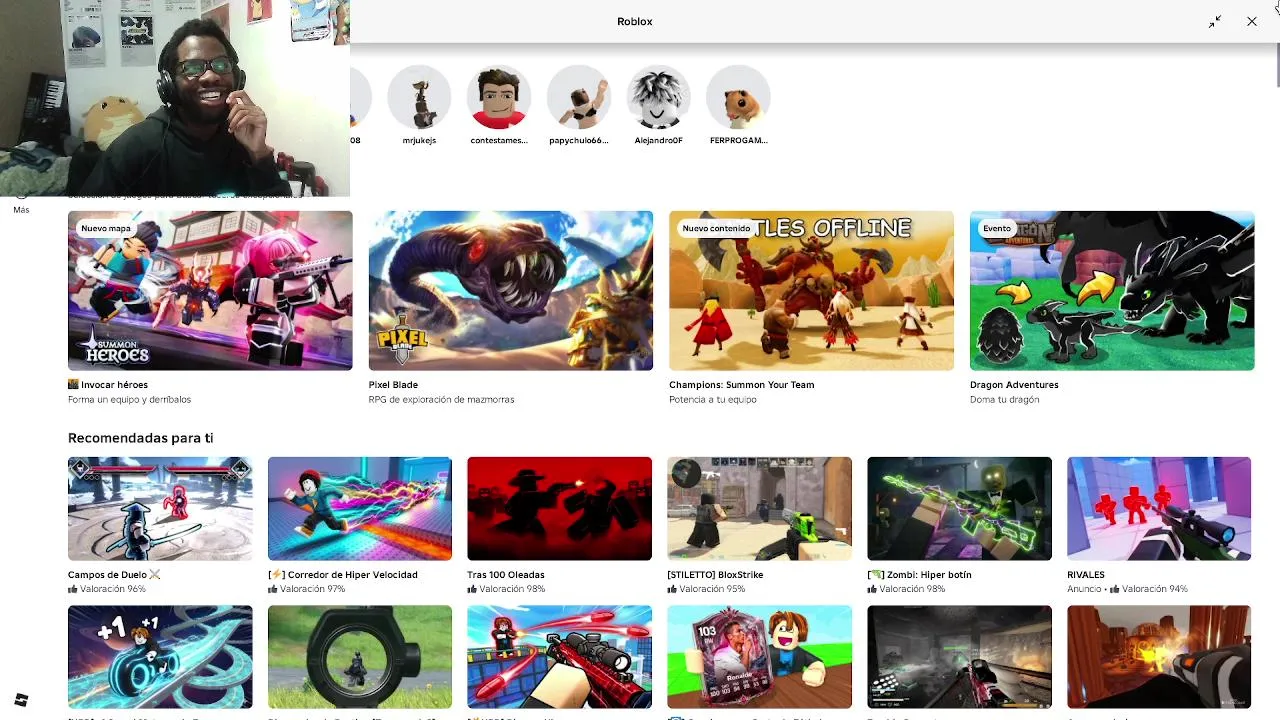Exit fullscreen with the shrink arrows icon

click(1215, 21)
